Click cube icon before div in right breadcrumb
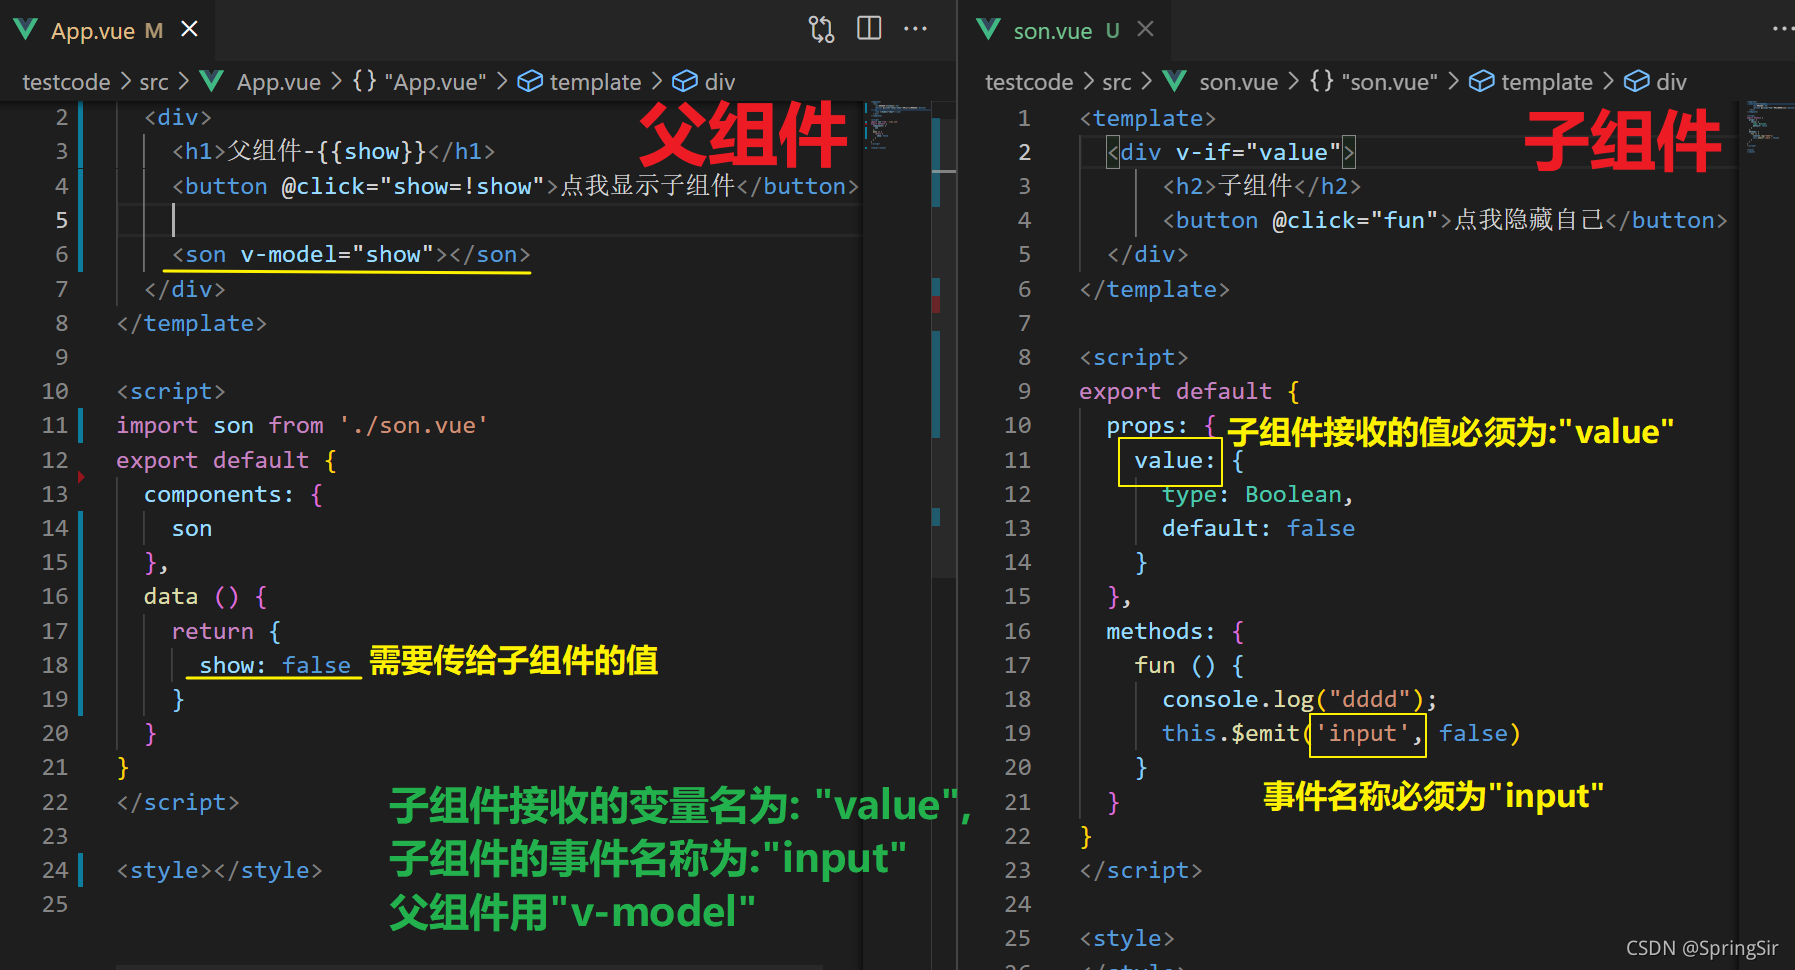Screen dimensions: 1795x970 pos(1637,81)
